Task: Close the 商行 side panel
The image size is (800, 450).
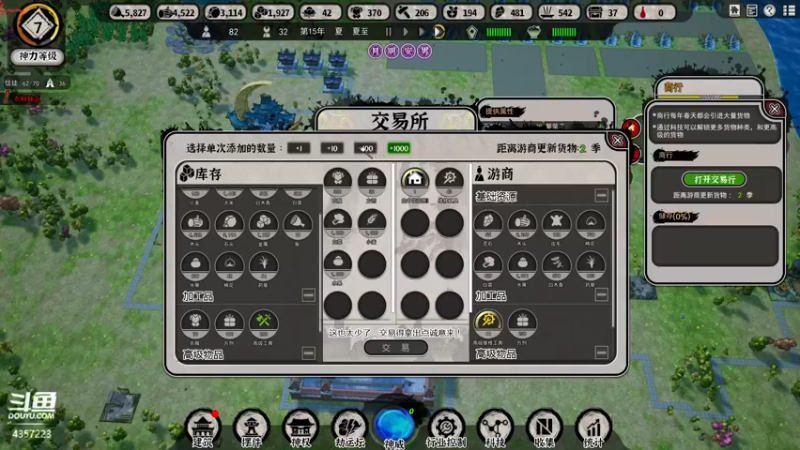Action: click(x=774, y=109)
